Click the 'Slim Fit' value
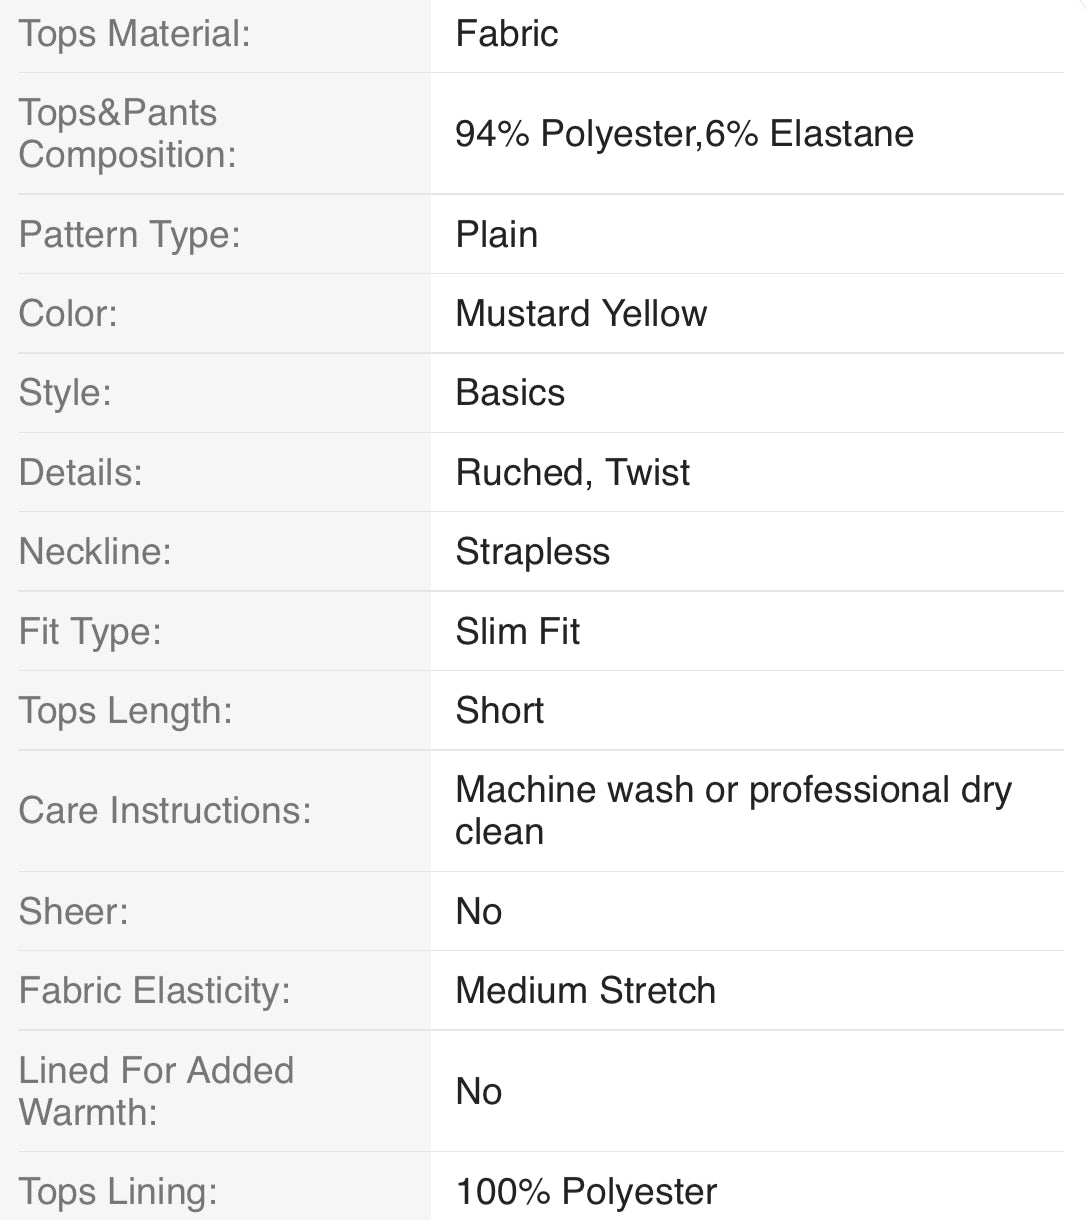This screenshot has width=1086, height=1220. pyautogui.click(x=517, y=632)
